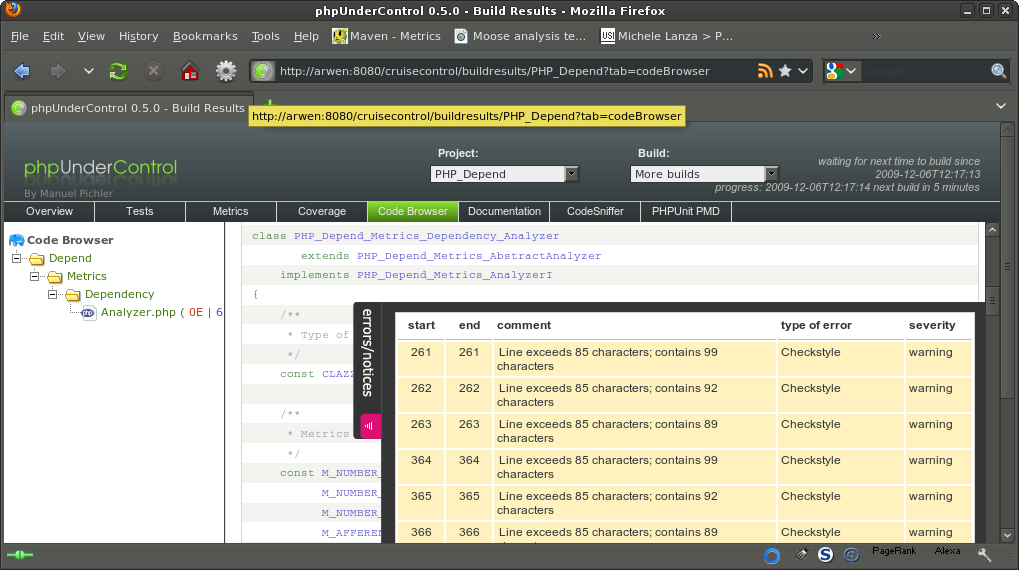Screen dimensions: 1019x570
Task: Open the More builds dropdown
Action: click(x=705, y=174)
